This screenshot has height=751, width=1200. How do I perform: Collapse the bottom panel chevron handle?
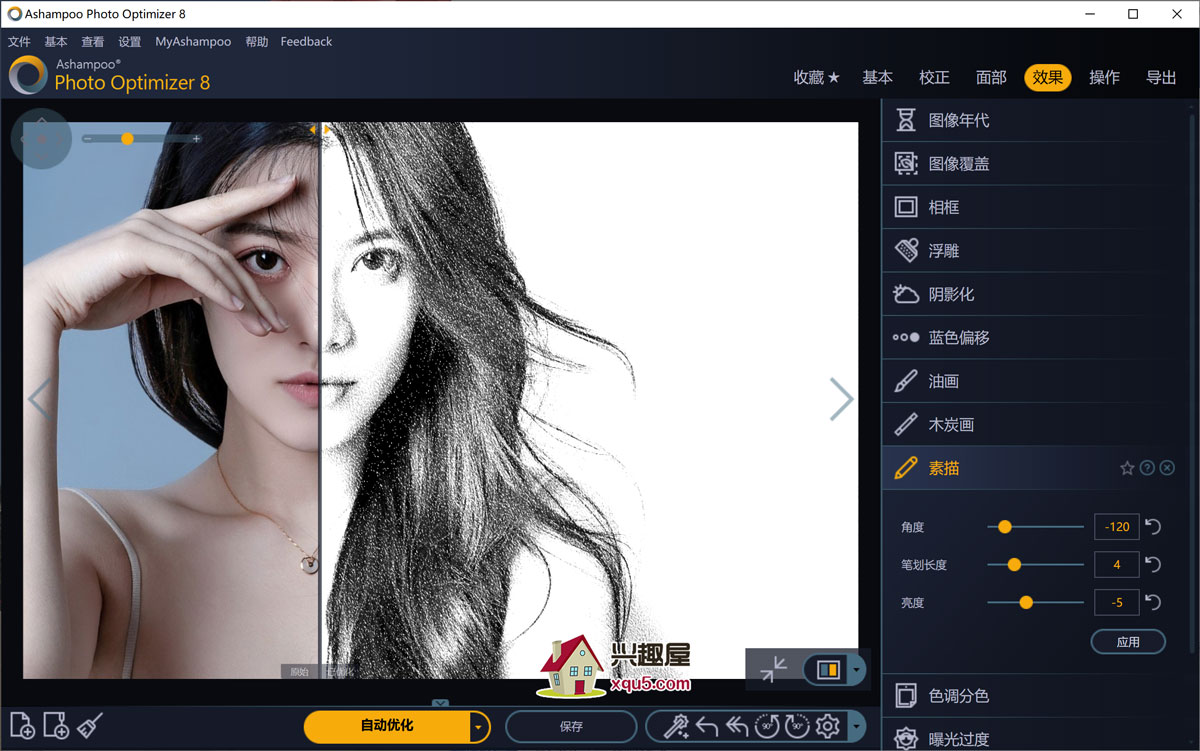point(440,704)
